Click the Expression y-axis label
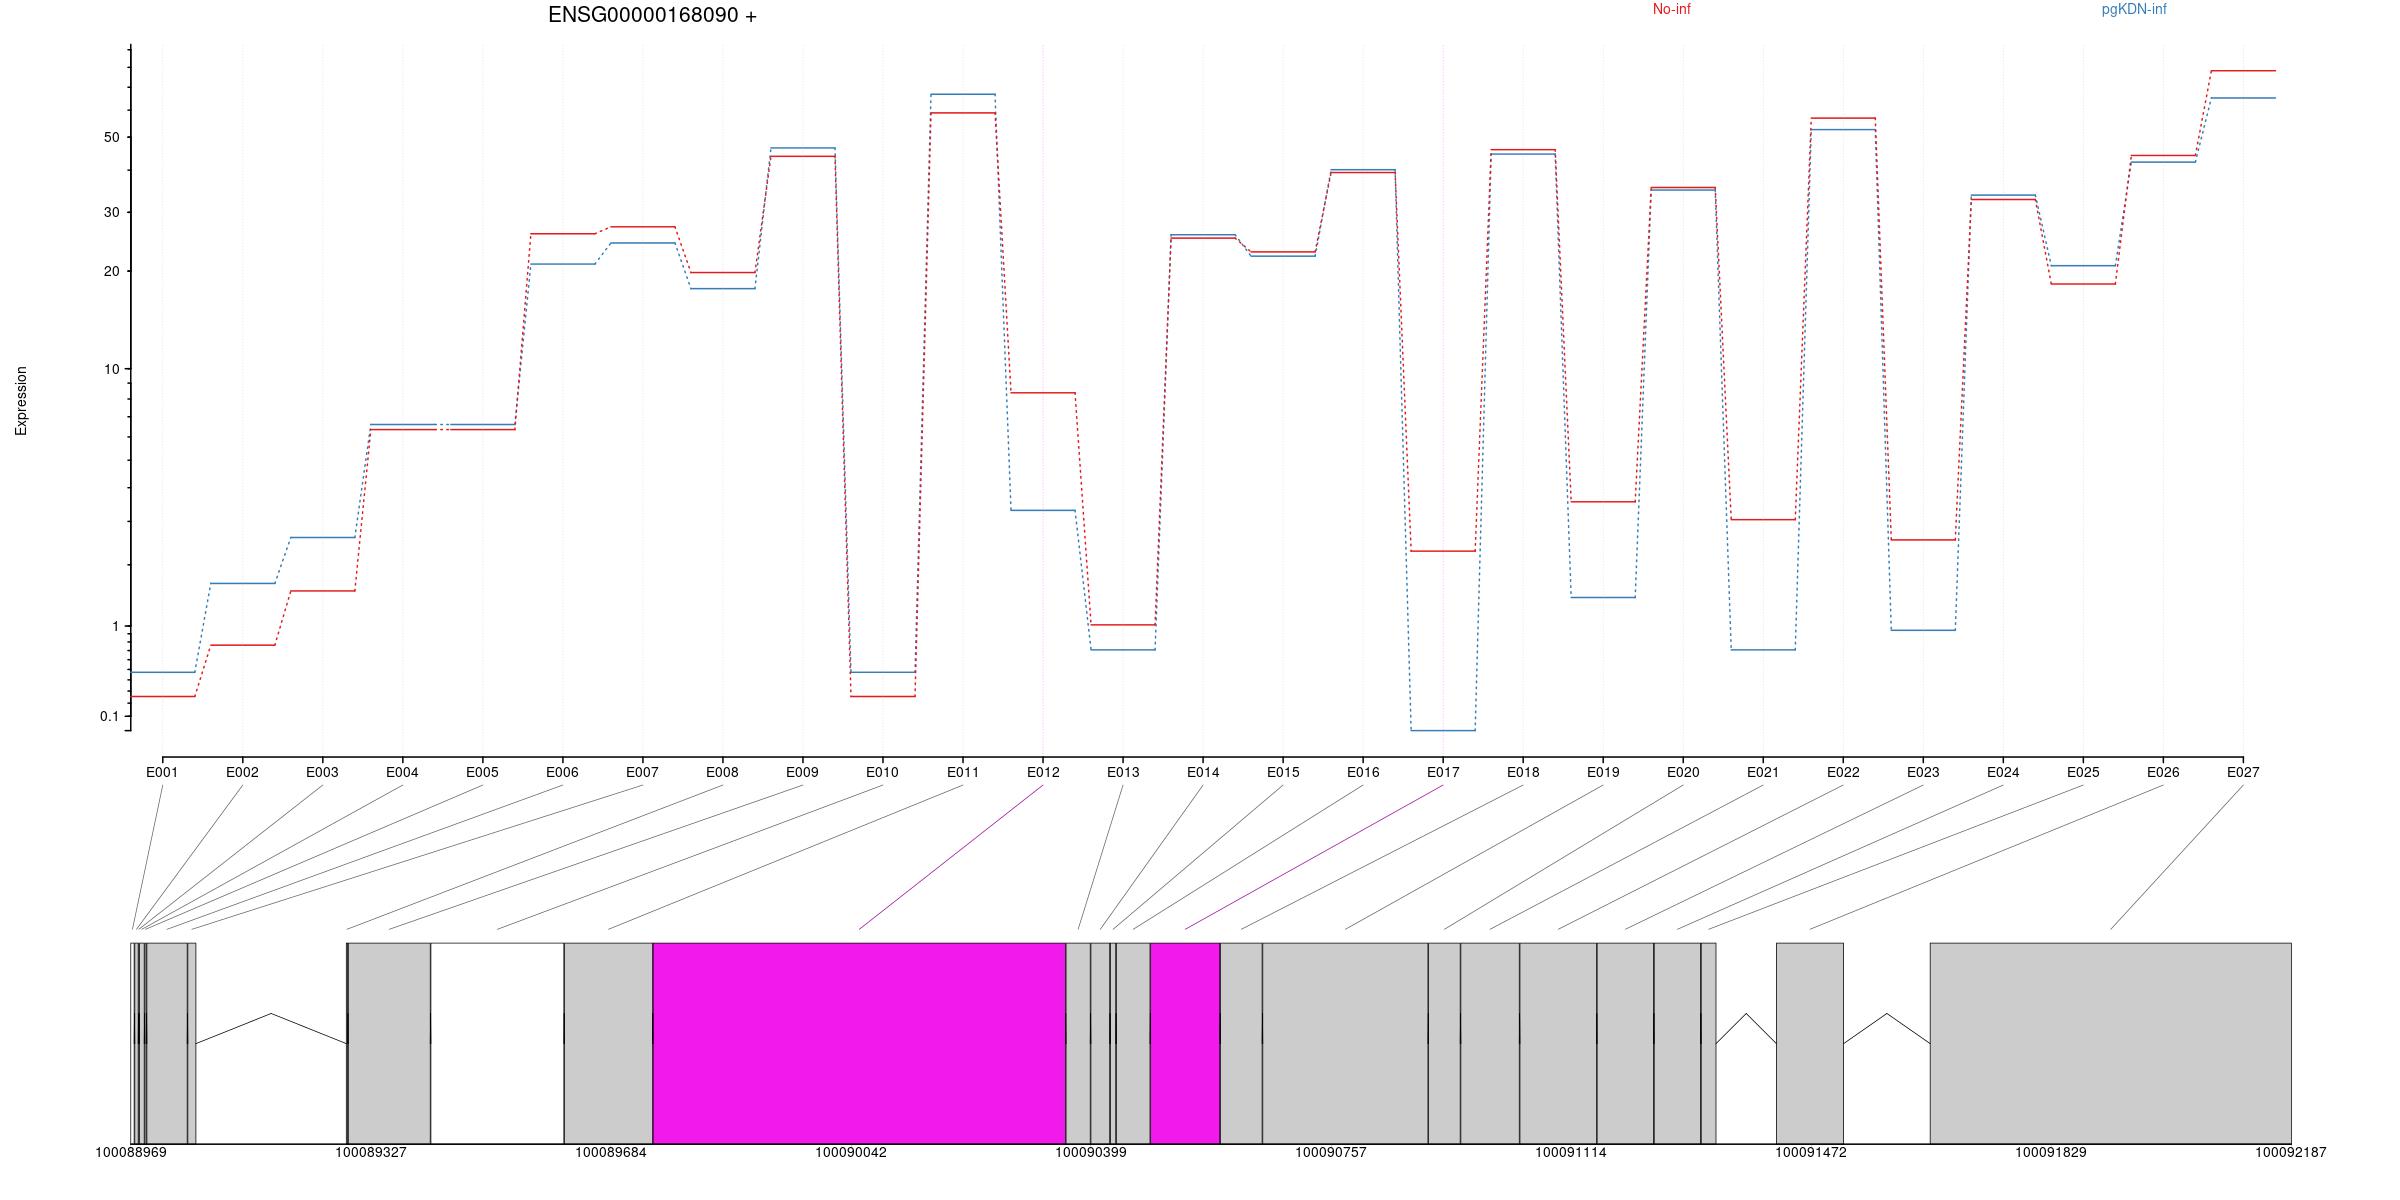Screen dimensions: 2400x1200 point(21,400)
